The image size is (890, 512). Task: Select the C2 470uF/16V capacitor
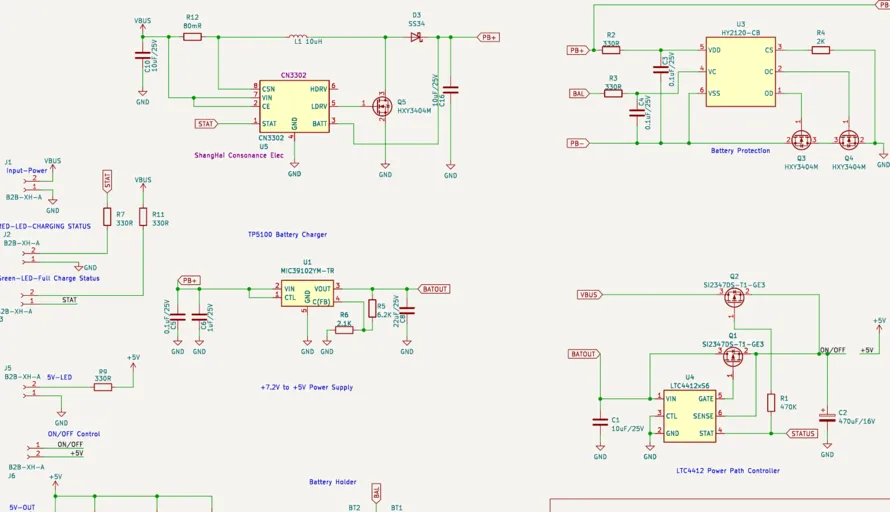pos(827,417)
